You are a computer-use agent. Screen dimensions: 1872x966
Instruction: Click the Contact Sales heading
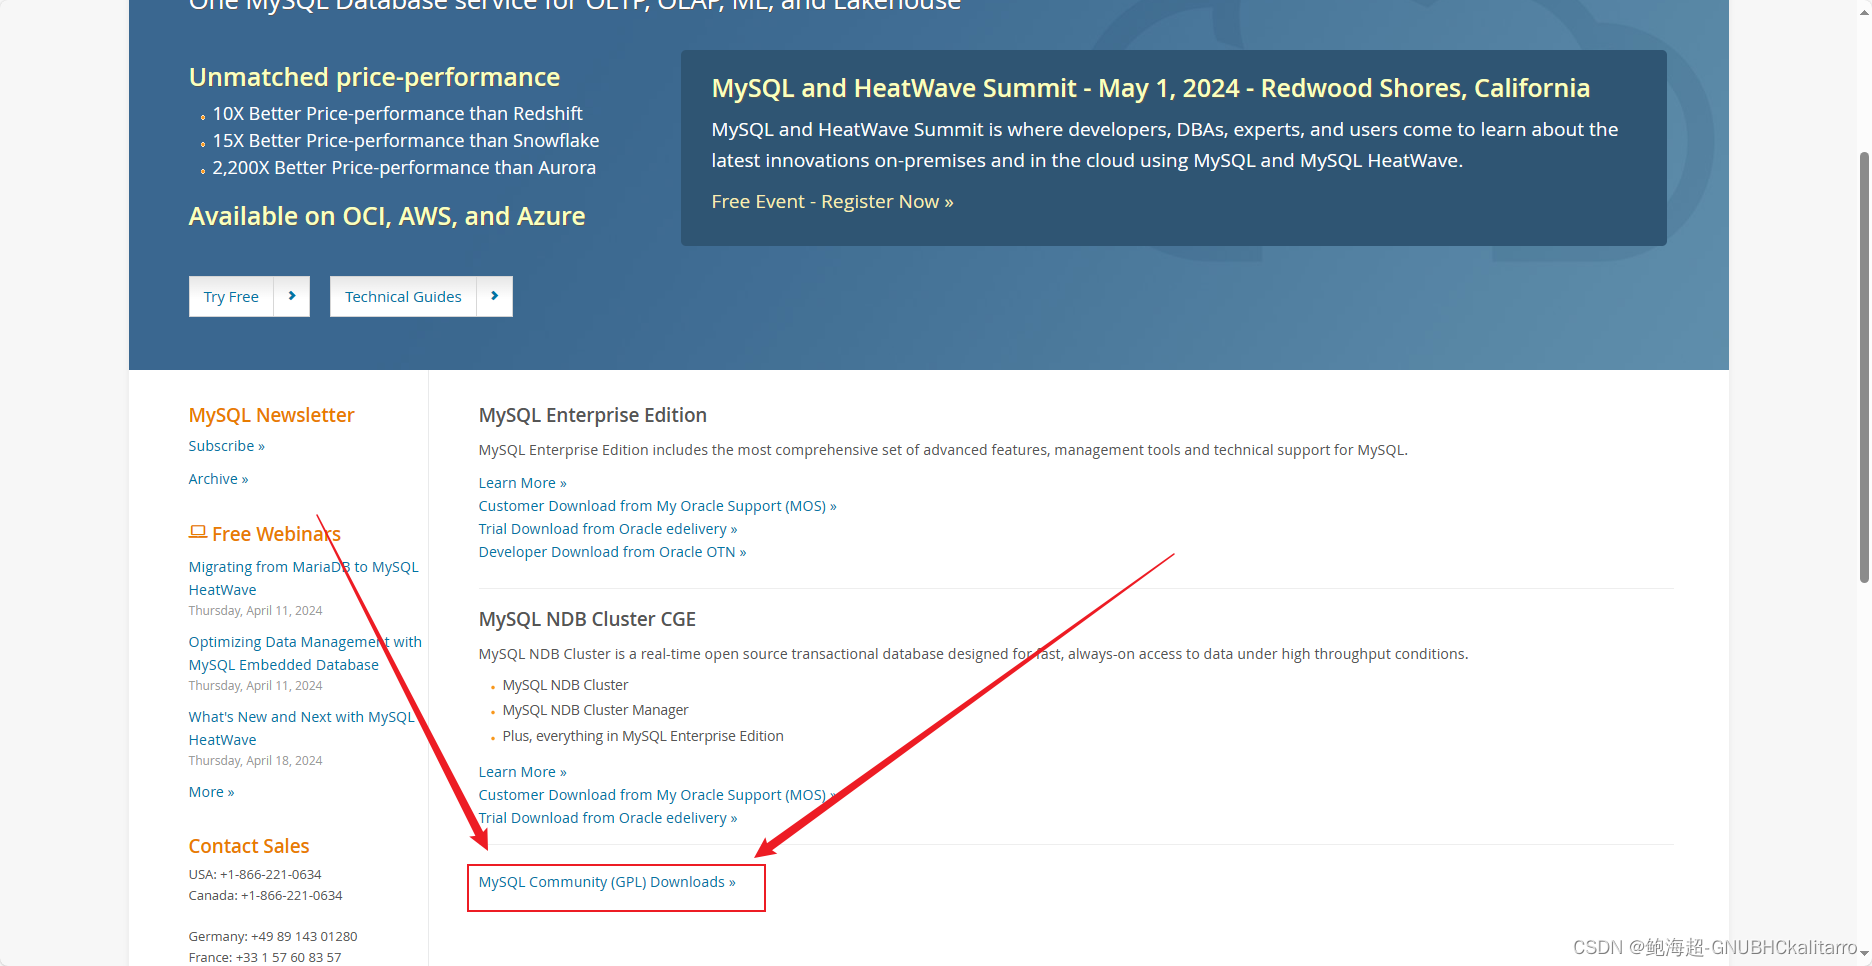pos(249,846)
